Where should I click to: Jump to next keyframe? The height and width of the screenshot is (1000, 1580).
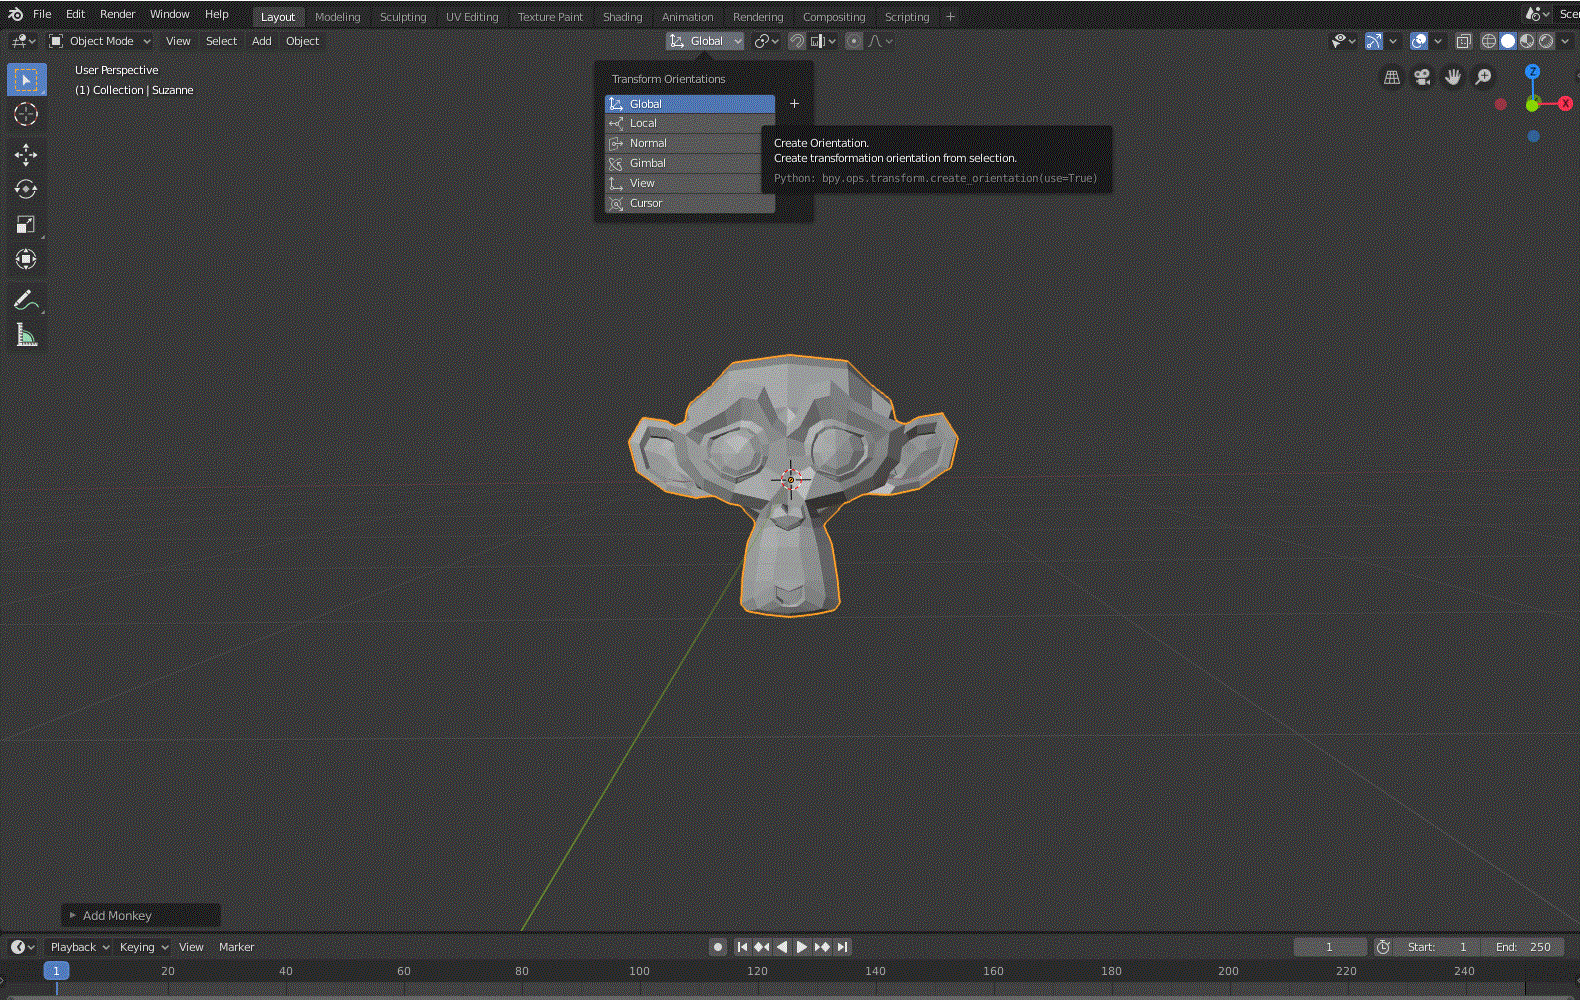point(822,947)
